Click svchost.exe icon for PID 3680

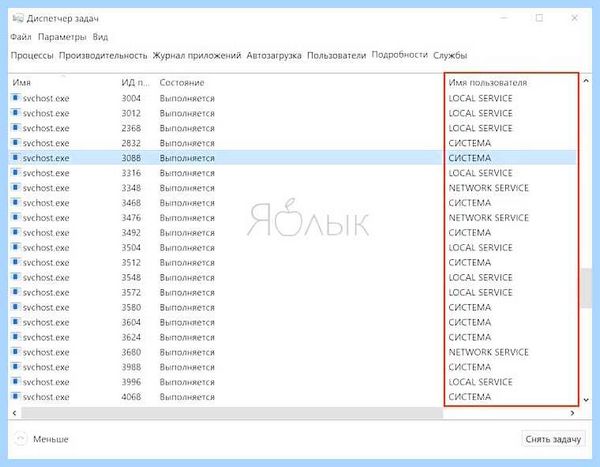(15, 351)
